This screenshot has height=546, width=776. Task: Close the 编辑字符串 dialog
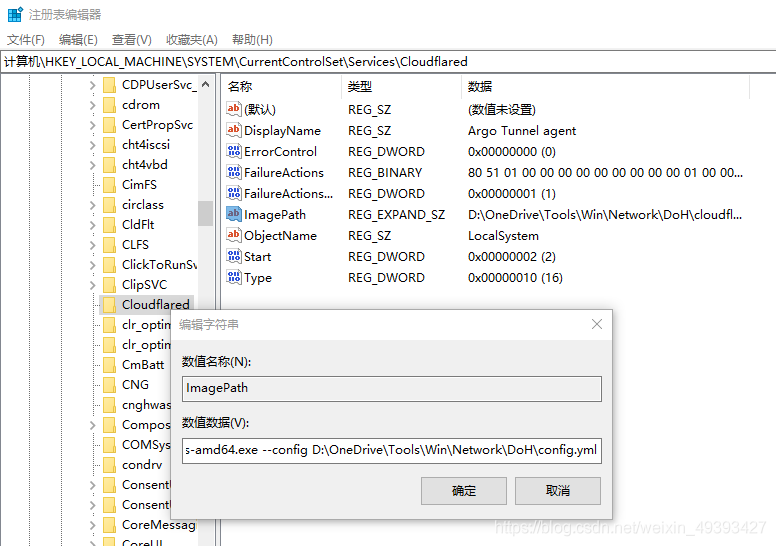[597, 324]
